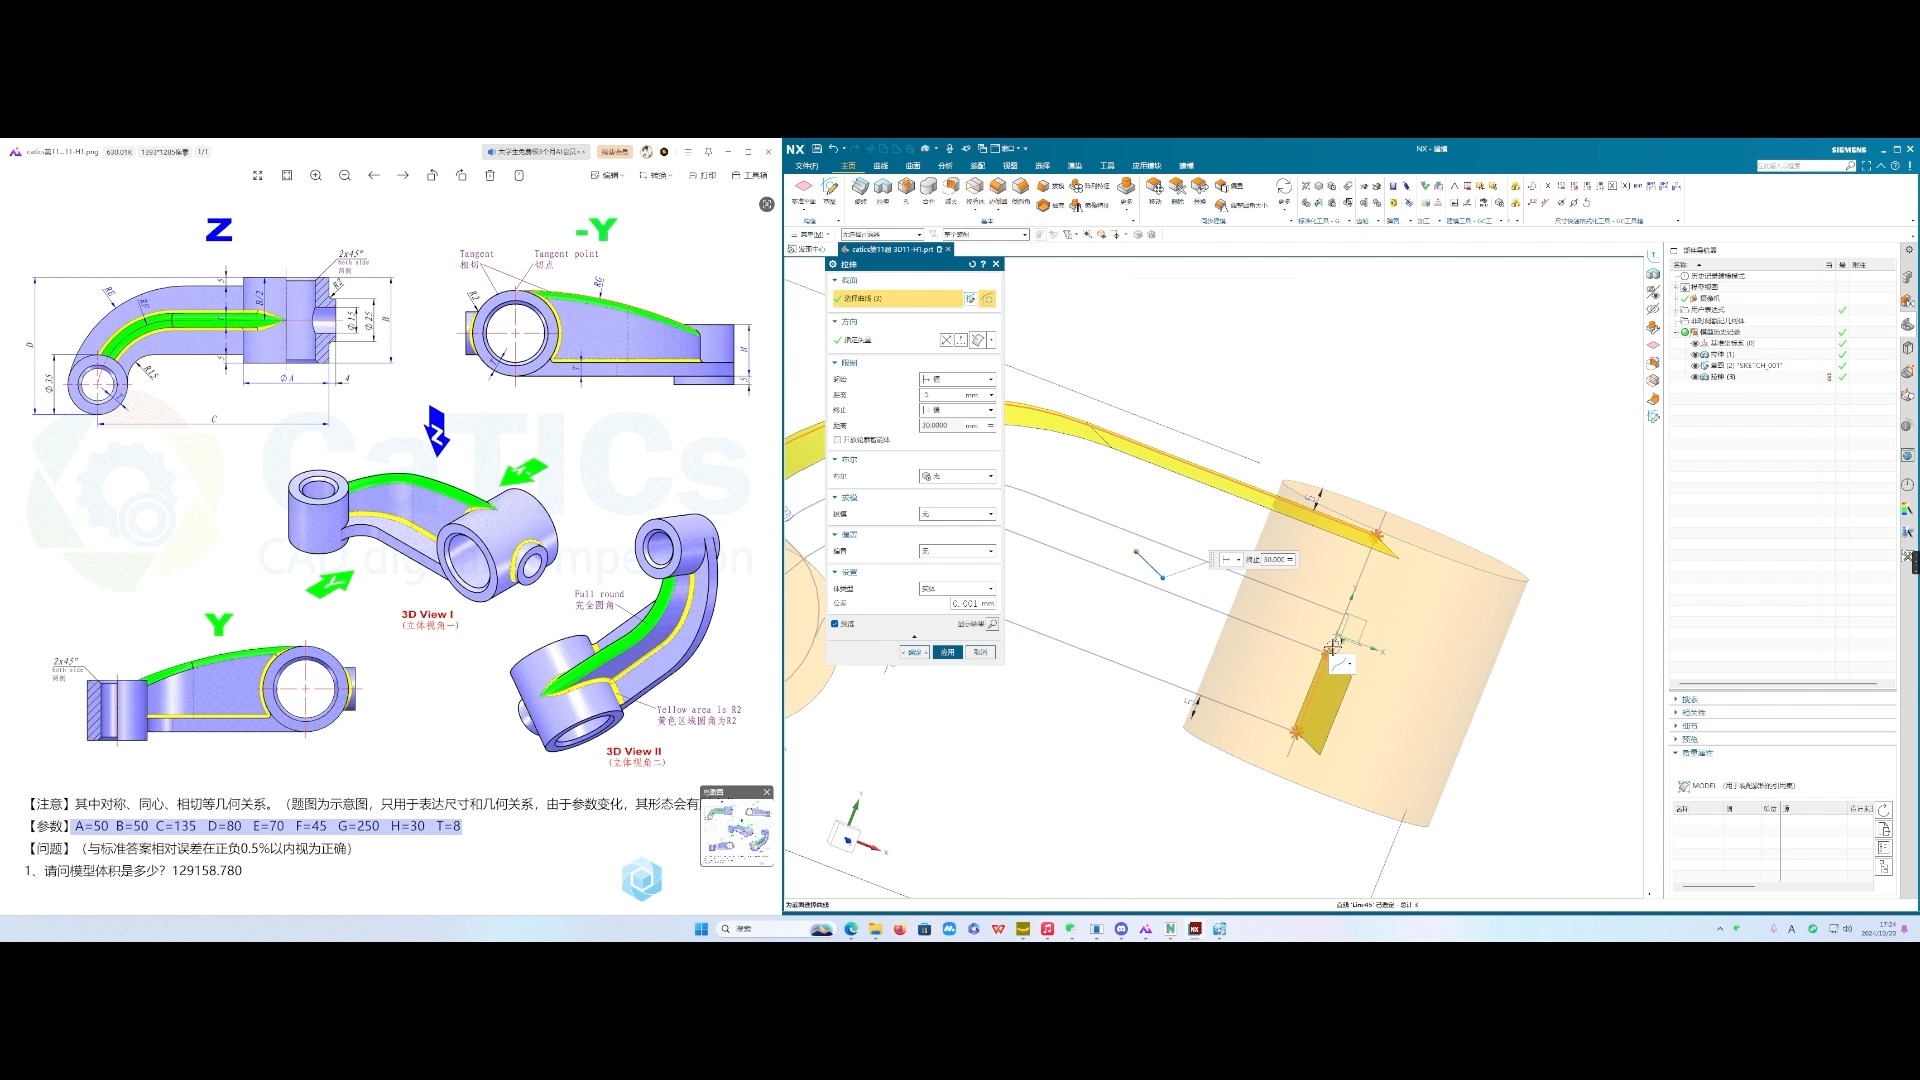Open the File (文件) menu
Image resolution: width=1920 pixels, height=1080 pixels.
[x=806, y=166]
